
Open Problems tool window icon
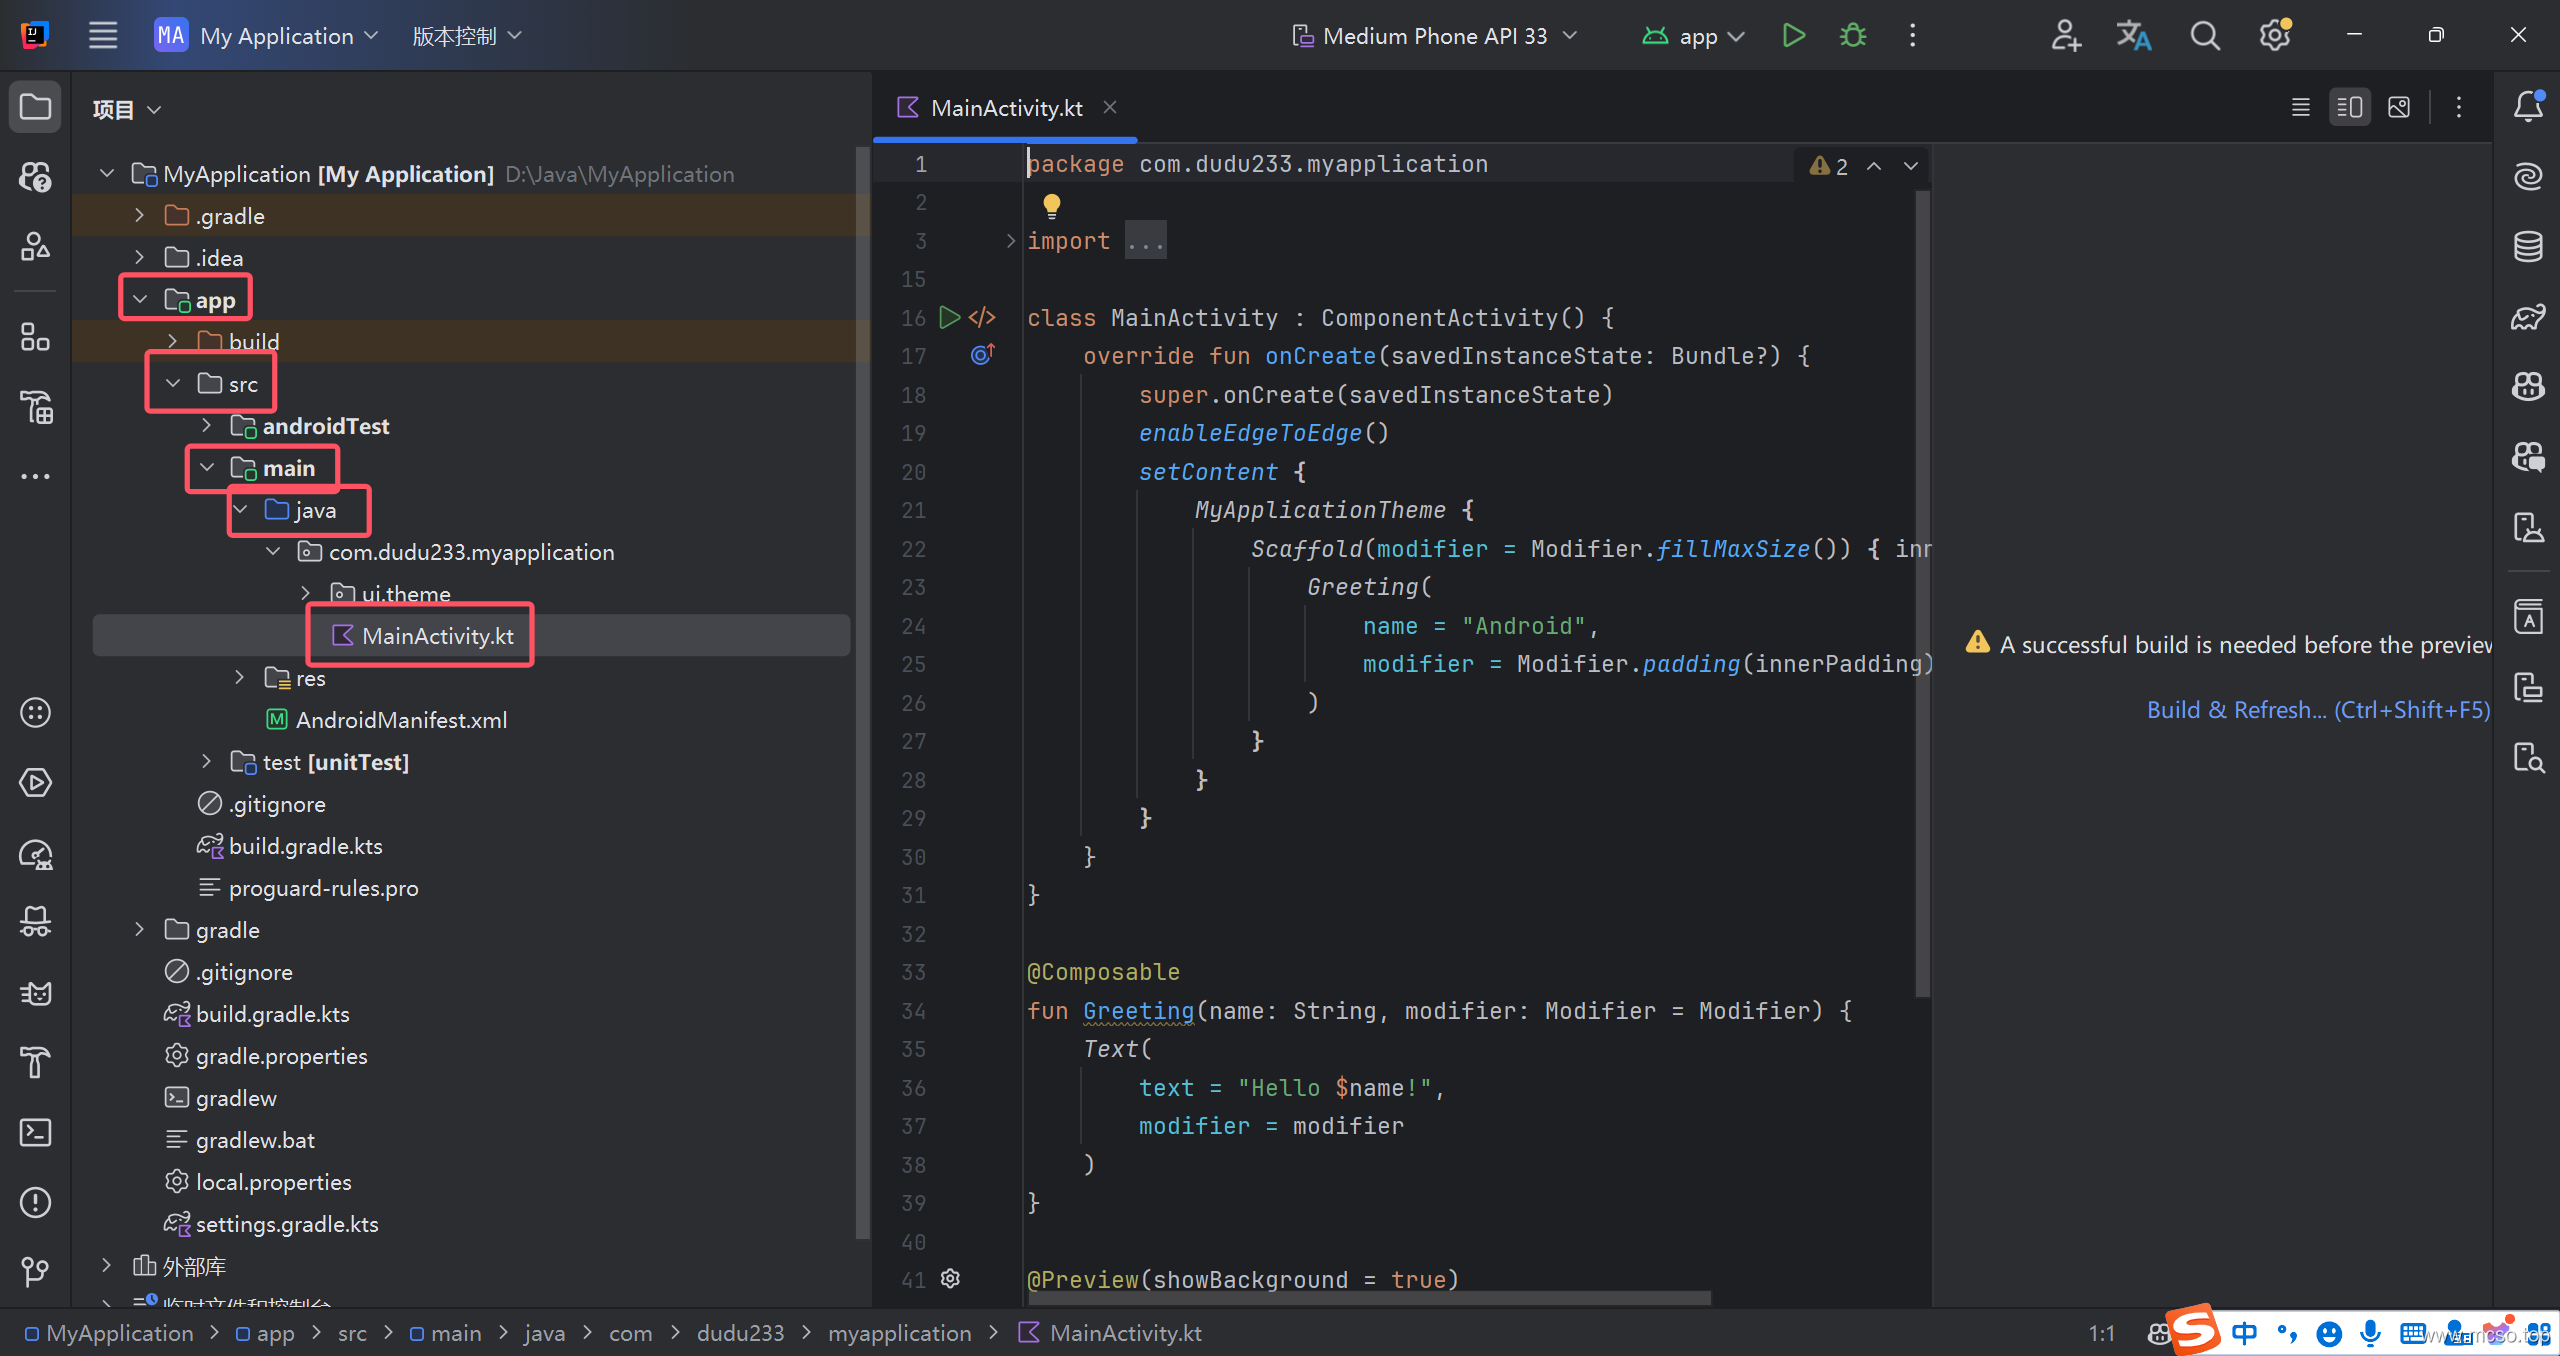coord(36,1202)
